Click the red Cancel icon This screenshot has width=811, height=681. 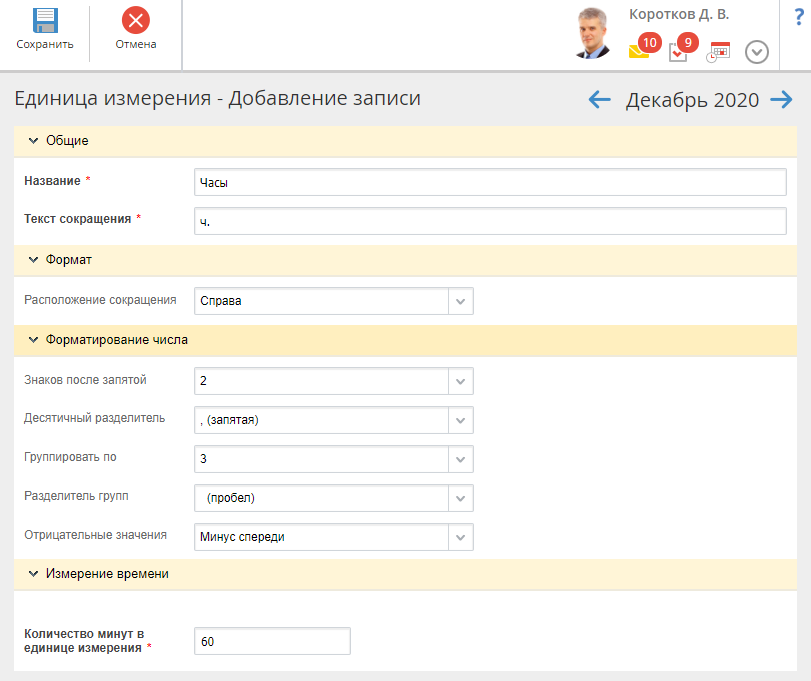point(135,21)
